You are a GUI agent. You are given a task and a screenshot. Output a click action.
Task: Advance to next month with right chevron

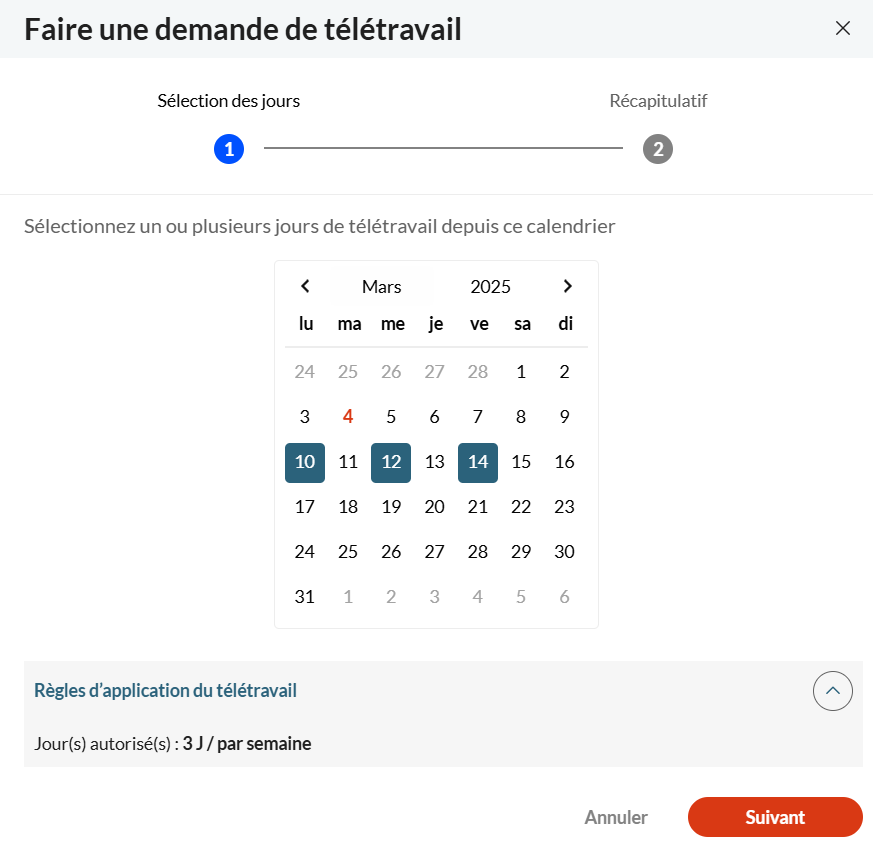pyautogui.click(x=567, y=286)
